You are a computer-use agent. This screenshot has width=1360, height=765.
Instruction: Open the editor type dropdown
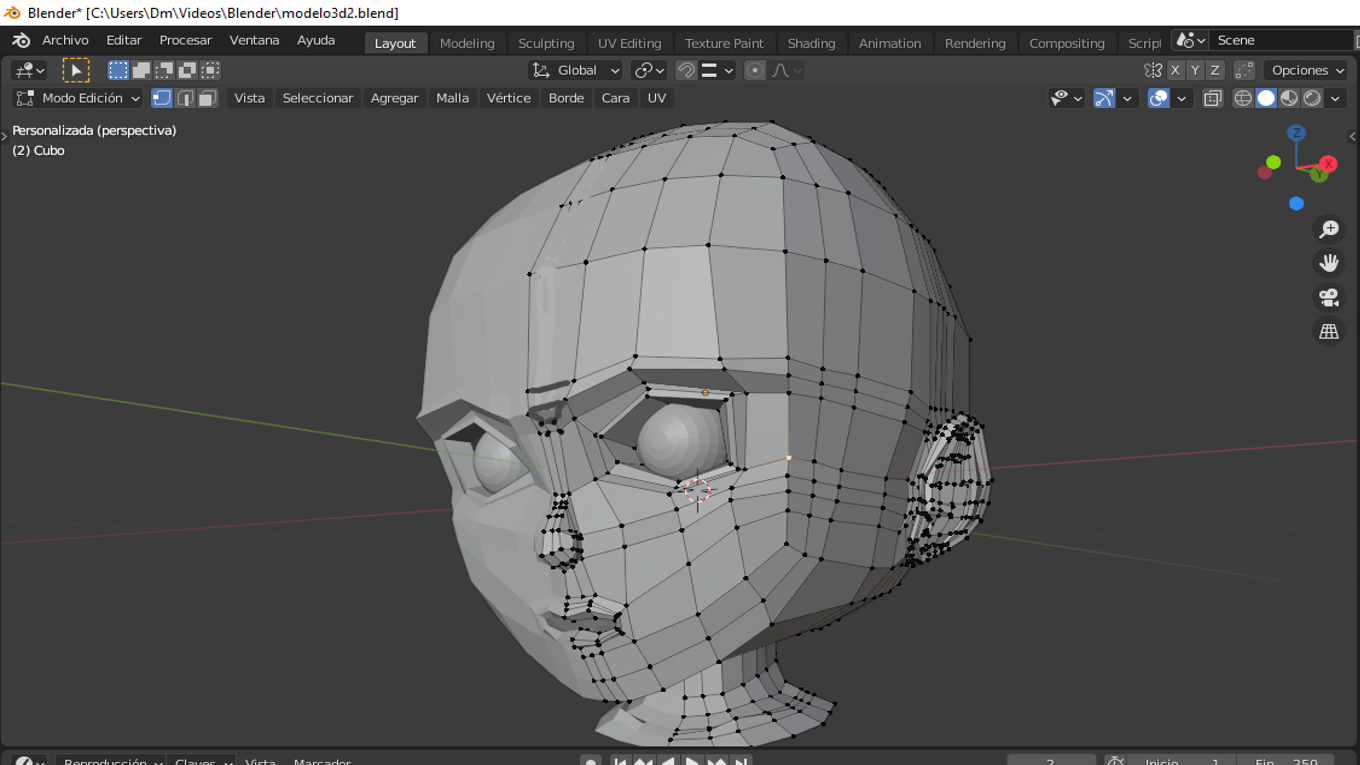[28, 70]
